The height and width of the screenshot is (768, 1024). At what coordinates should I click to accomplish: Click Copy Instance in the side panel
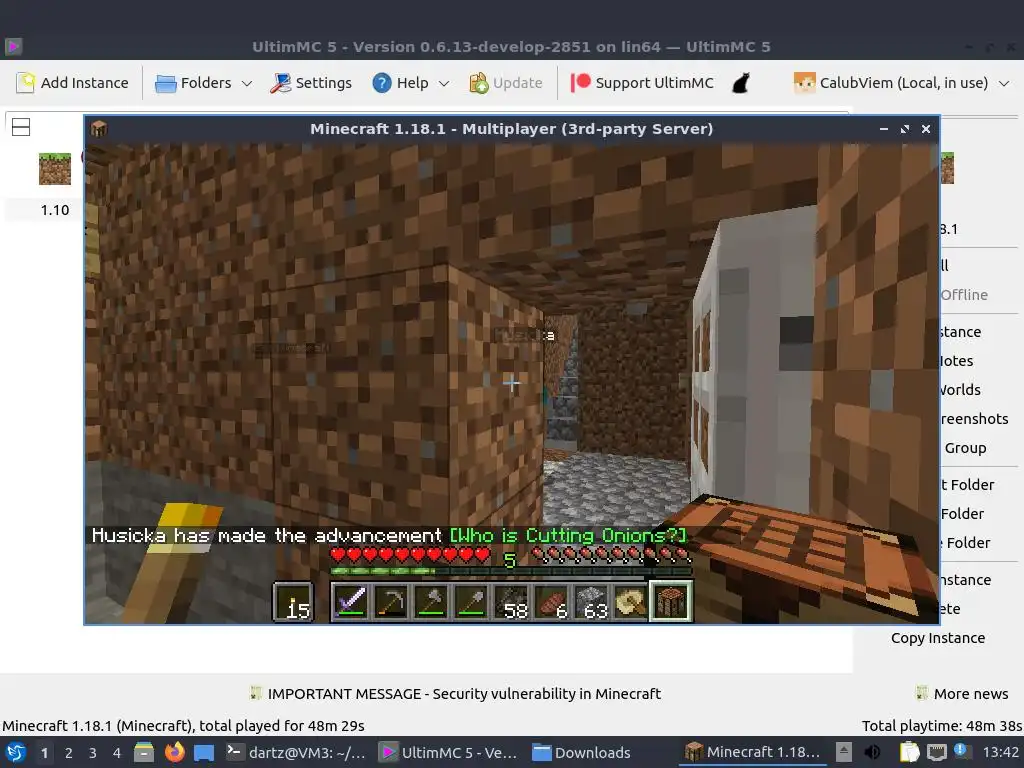click(x=938, y=638)
